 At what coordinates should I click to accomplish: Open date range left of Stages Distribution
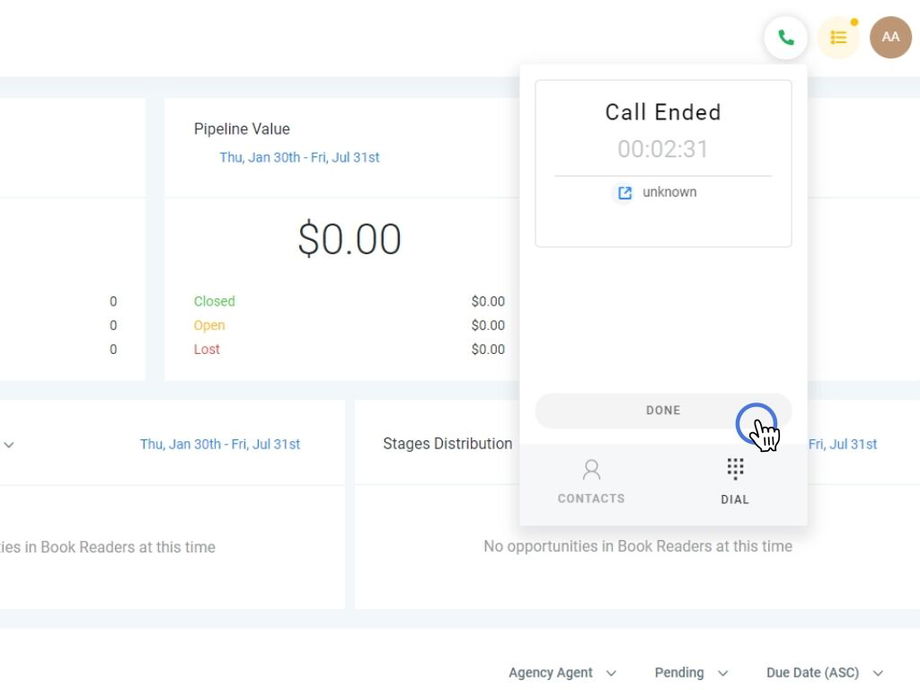(x=220, y=444)
